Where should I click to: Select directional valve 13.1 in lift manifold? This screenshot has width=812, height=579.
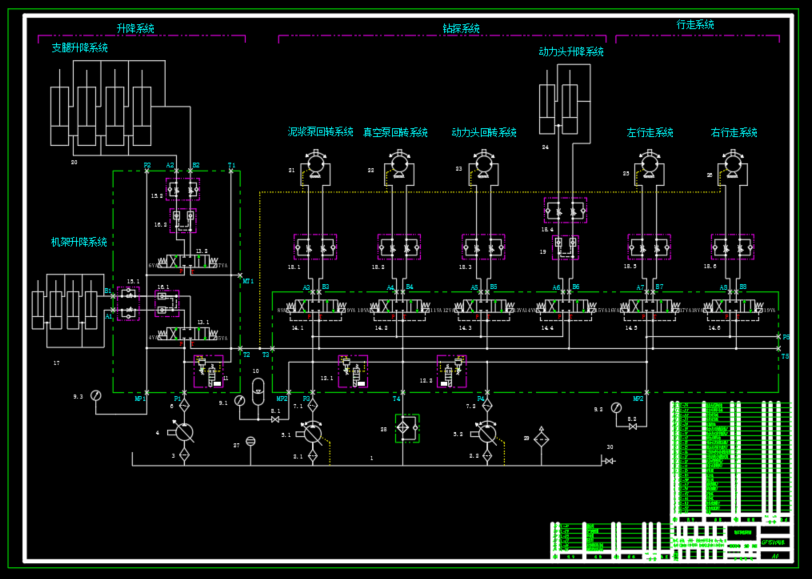[187, 335]
